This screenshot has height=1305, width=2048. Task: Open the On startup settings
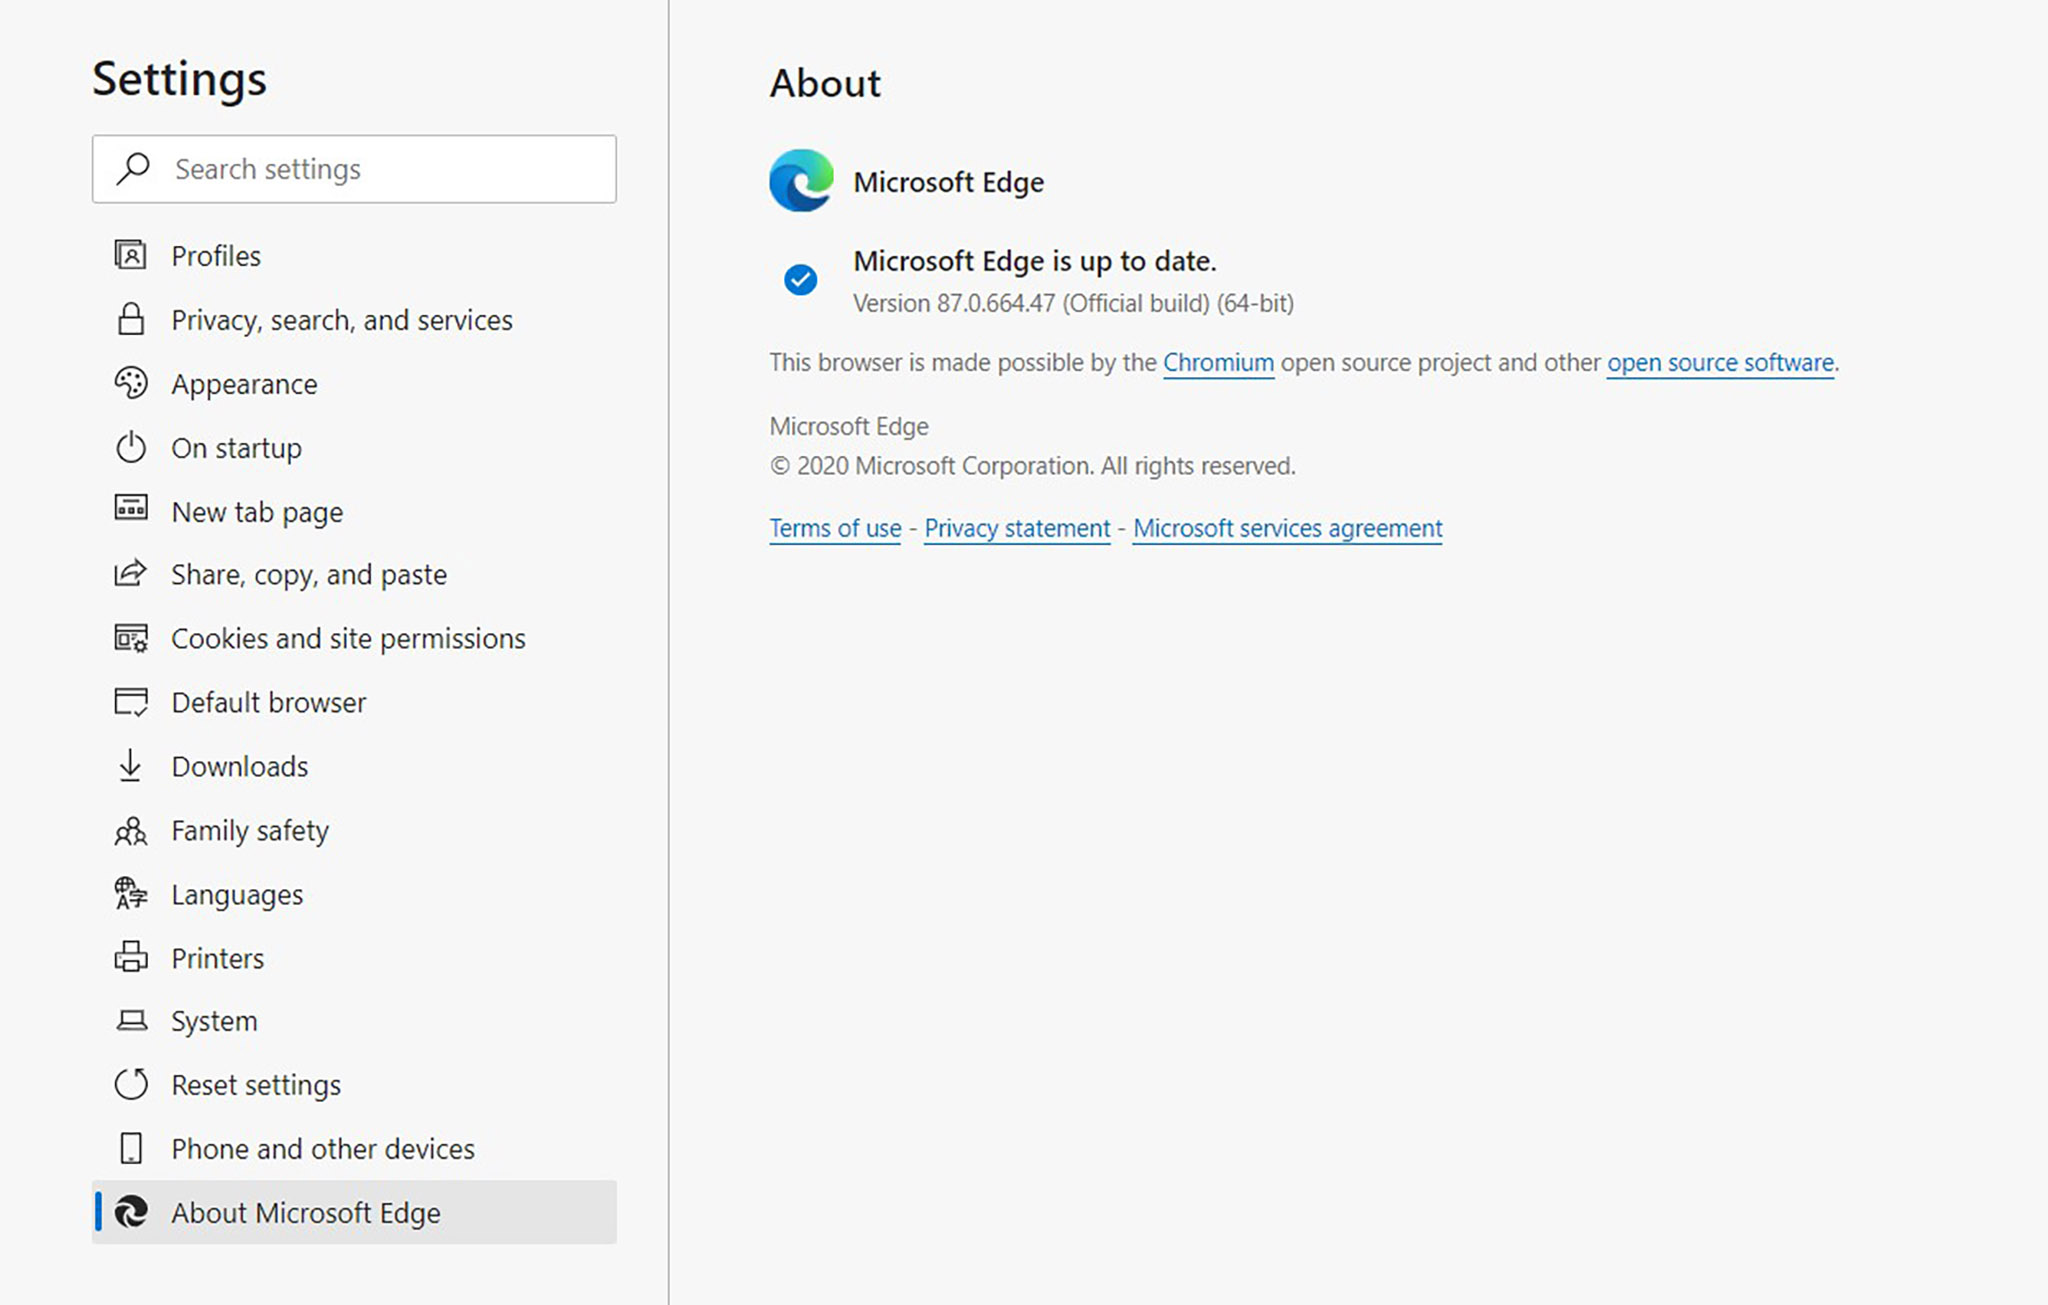[x=354, y=448]
